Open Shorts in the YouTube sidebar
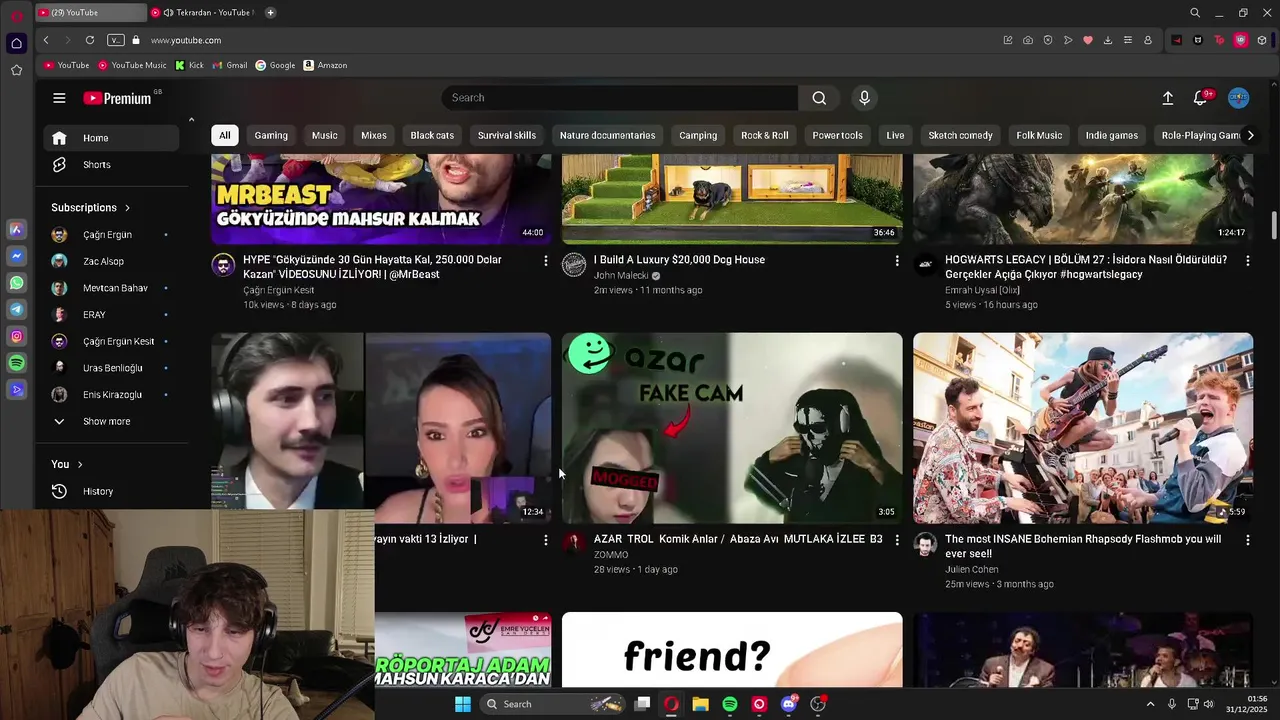1280x720 pixels. [112, 165]
